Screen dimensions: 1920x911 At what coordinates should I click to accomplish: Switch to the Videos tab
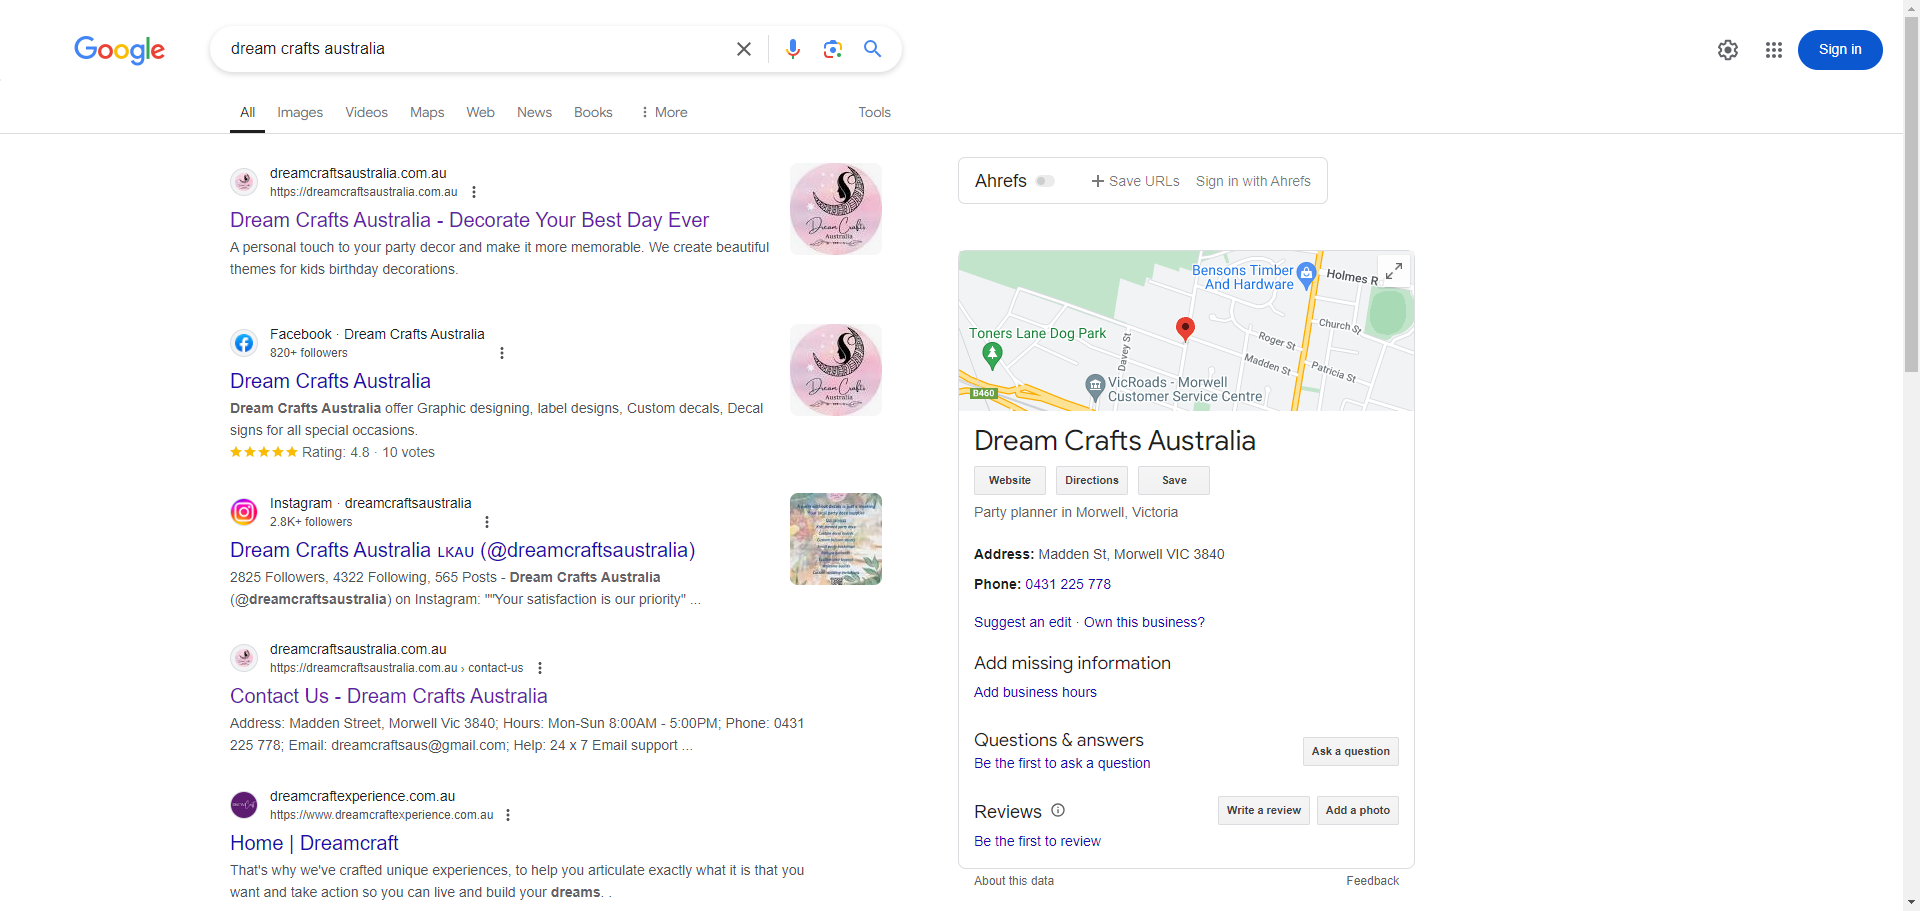click(366, 112)
